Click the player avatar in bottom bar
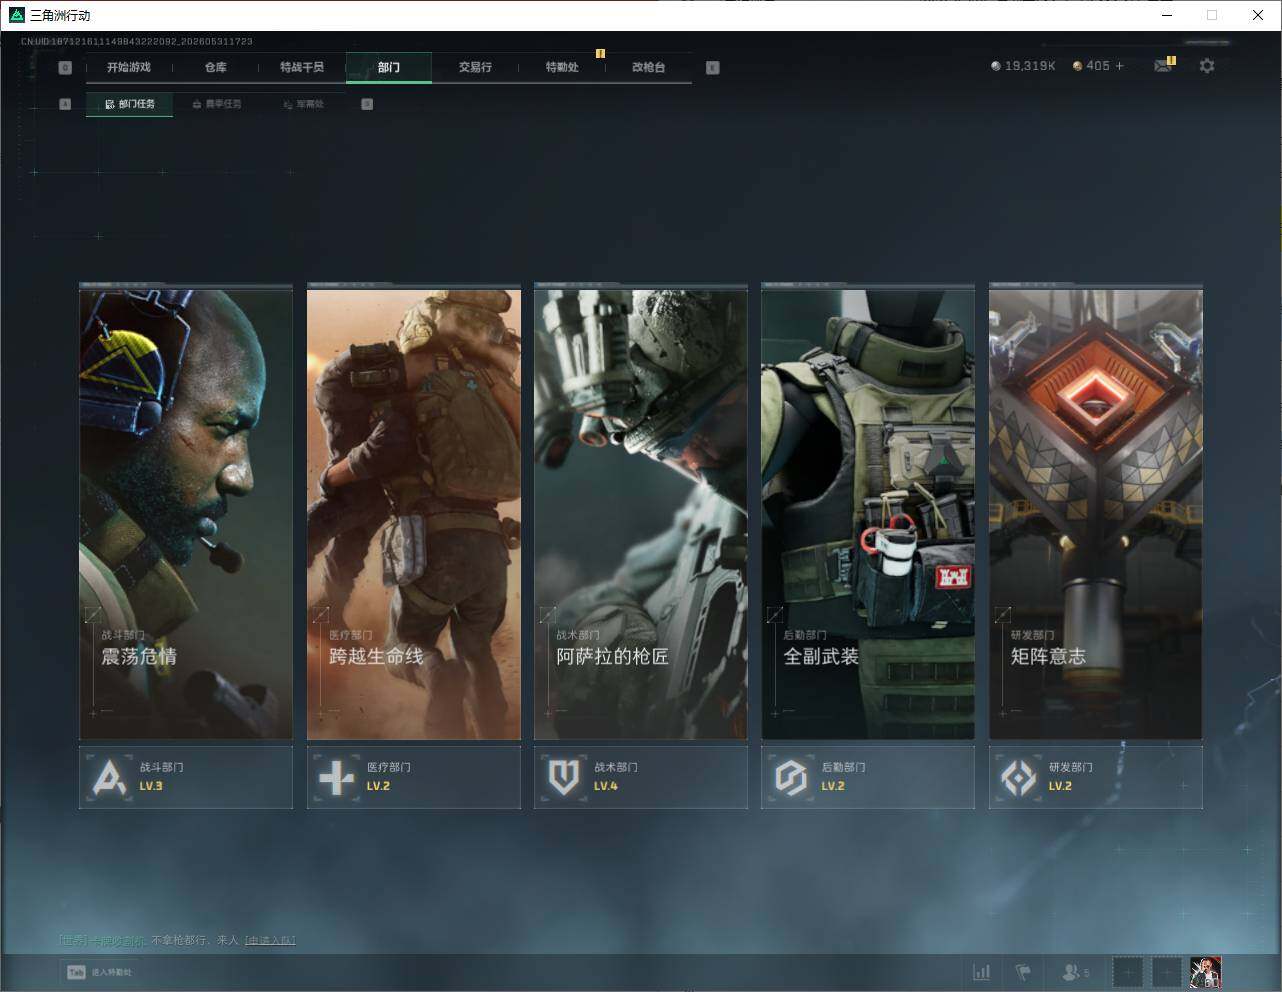 1205,972
